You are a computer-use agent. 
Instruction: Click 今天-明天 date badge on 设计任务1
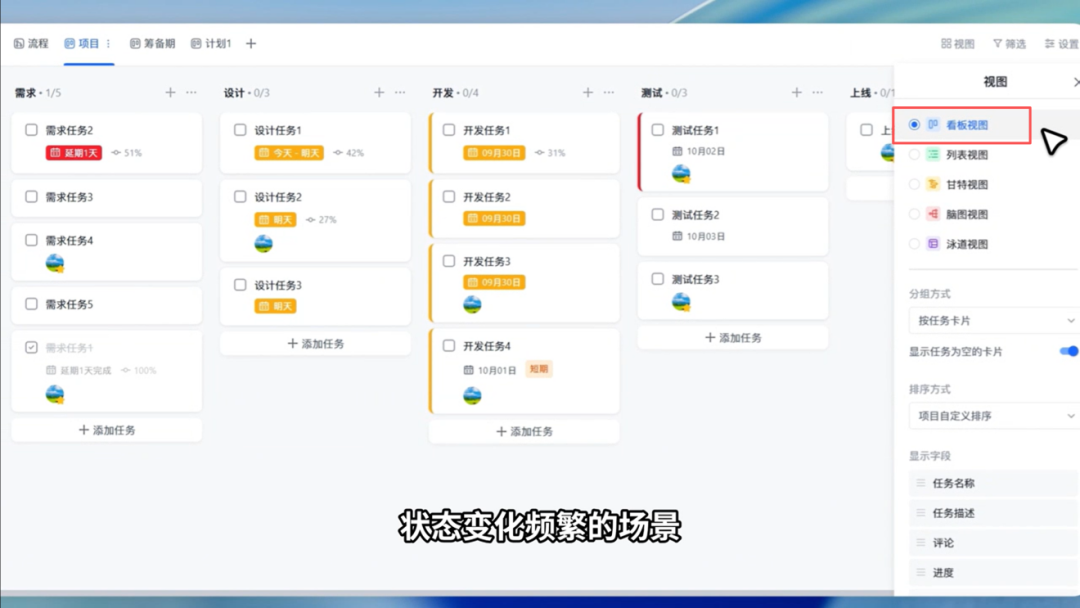(x=289, y=153)
